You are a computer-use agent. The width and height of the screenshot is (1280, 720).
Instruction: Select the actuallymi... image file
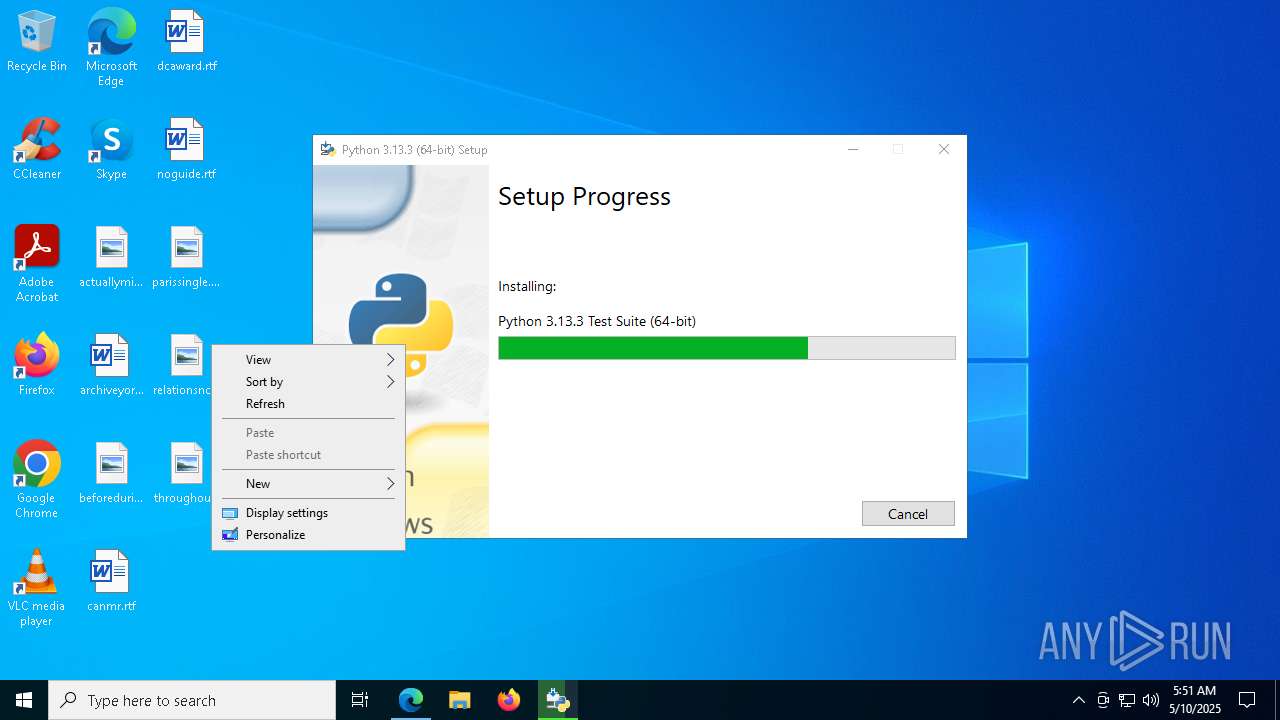point(111,258)
